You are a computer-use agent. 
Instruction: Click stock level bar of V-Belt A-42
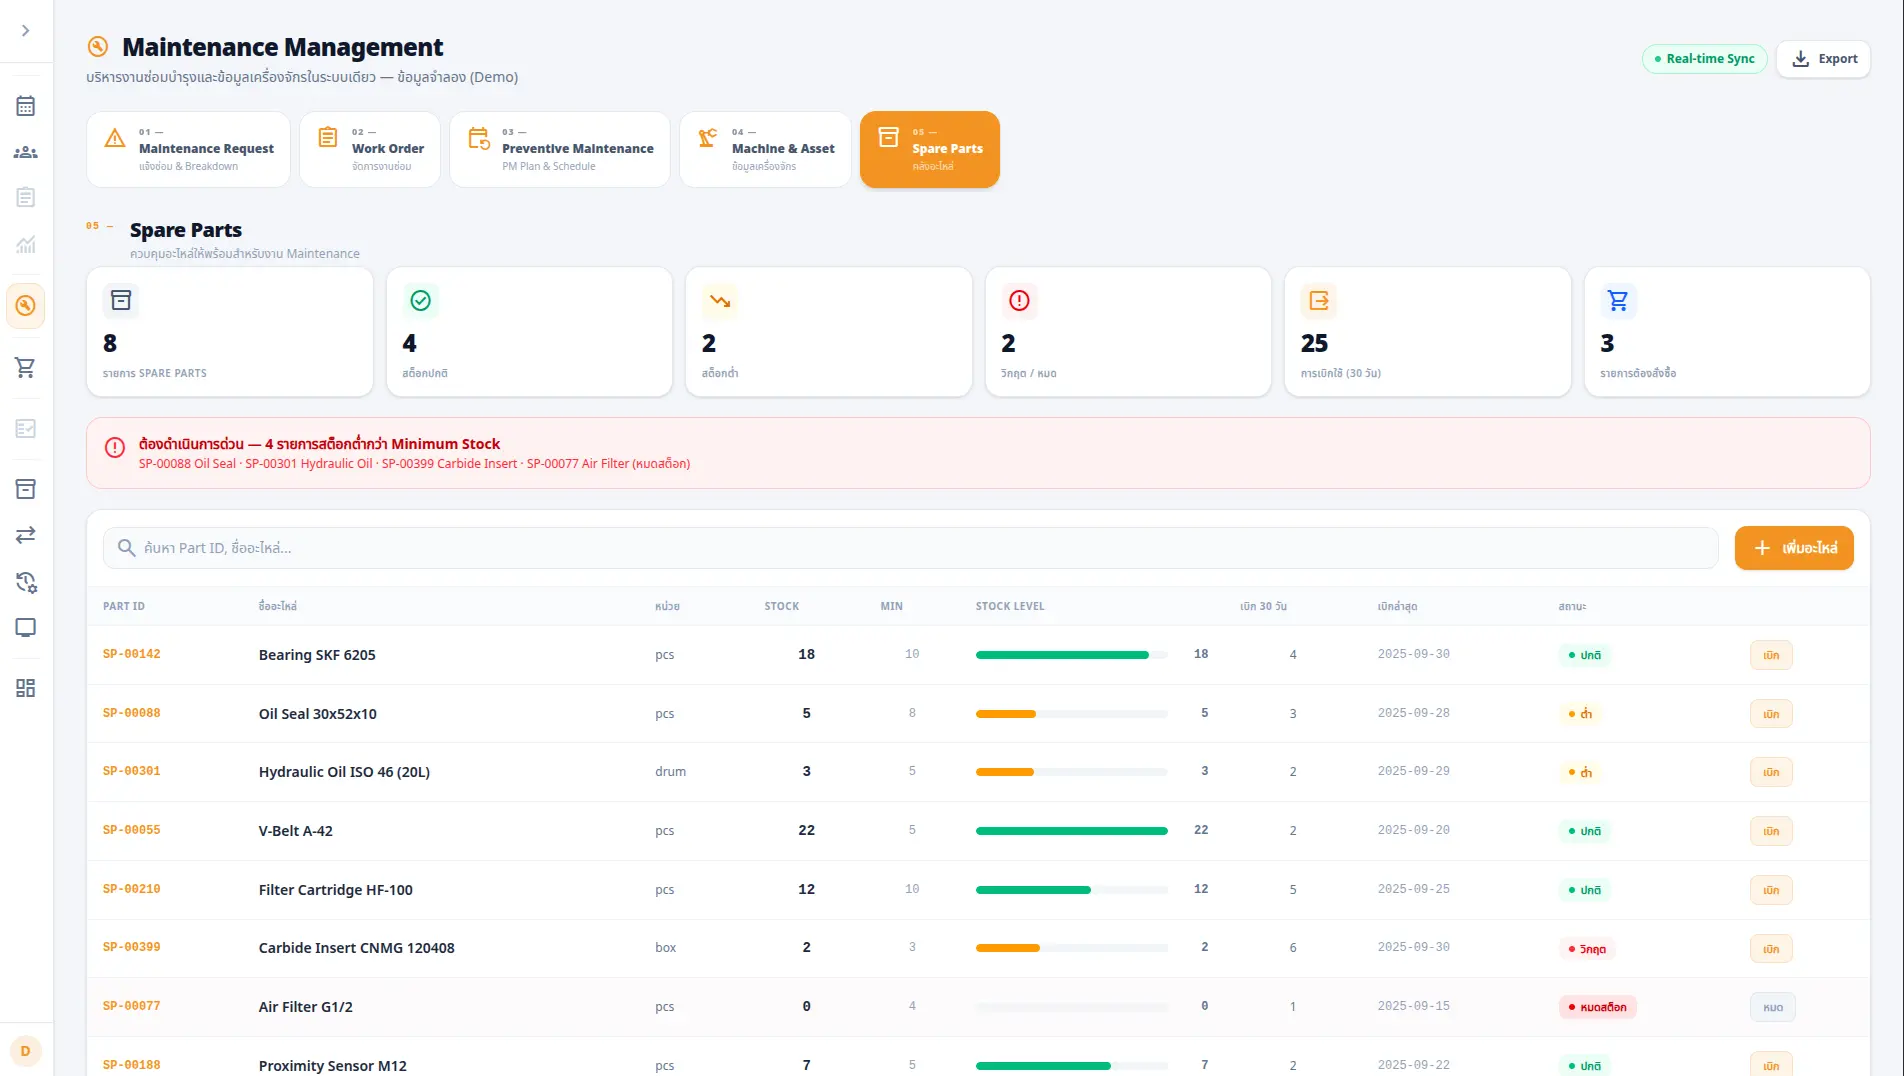pos(1071,831)
